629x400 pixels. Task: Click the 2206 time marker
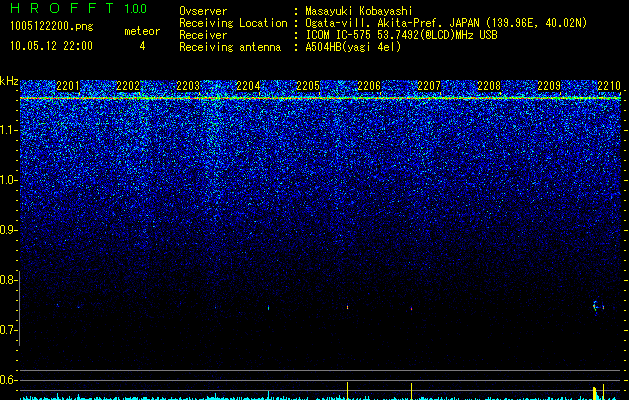(x=369, y=86)
